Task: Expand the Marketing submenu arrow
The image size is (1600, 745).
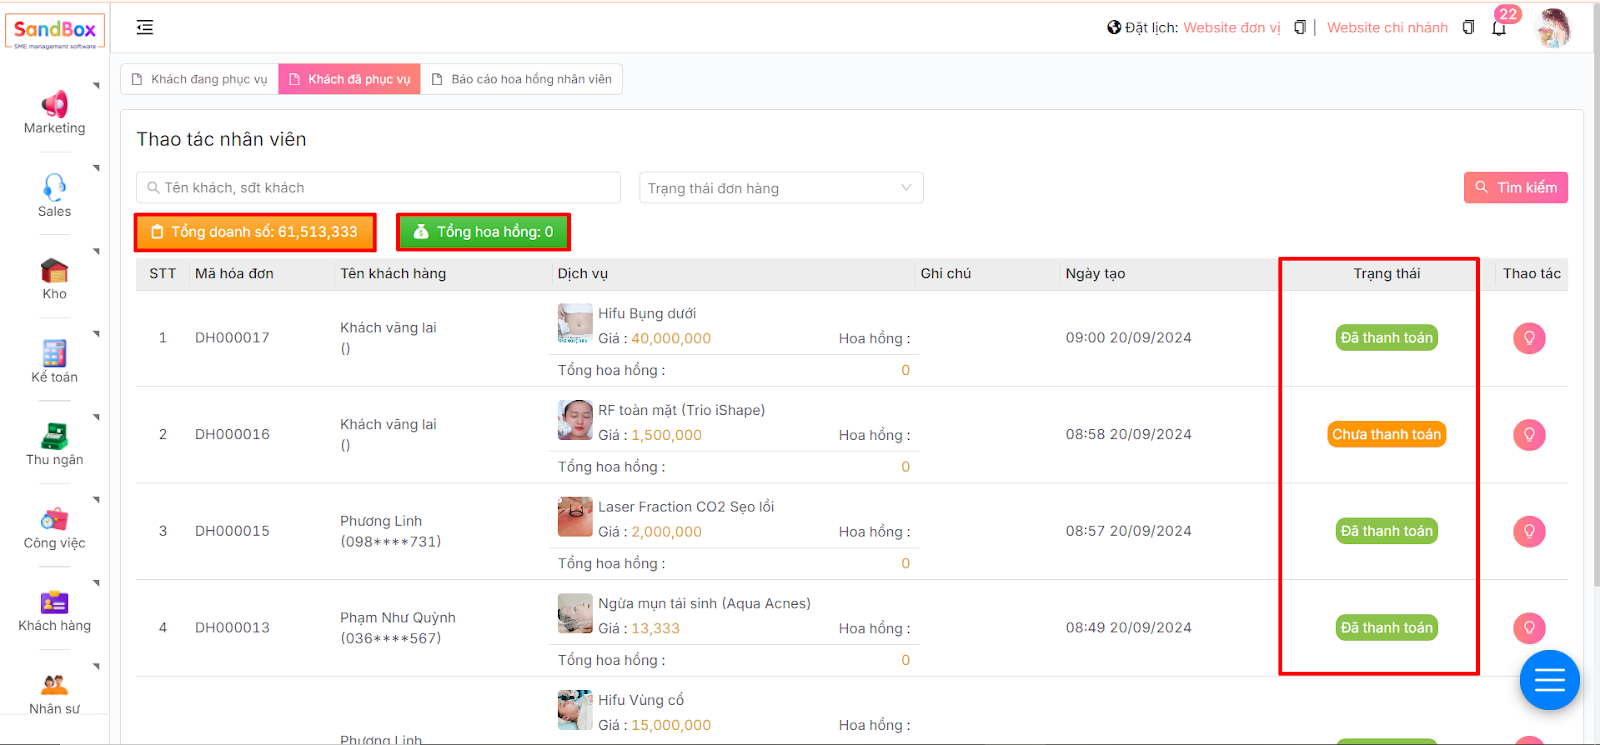Action: tap(96, 86)
